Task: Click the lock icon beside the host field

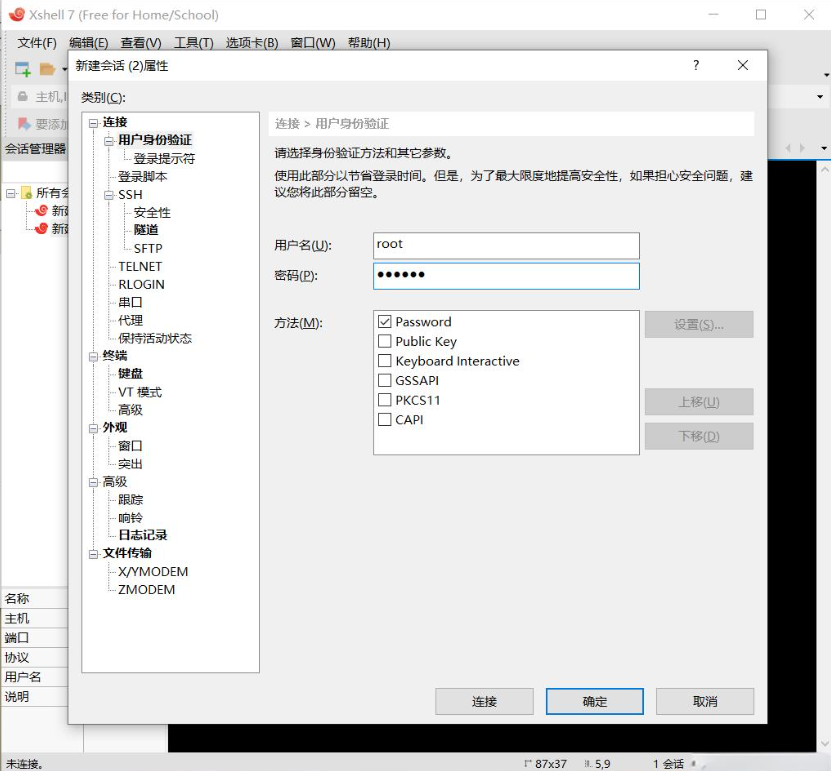Action: (x=23, y=96)
